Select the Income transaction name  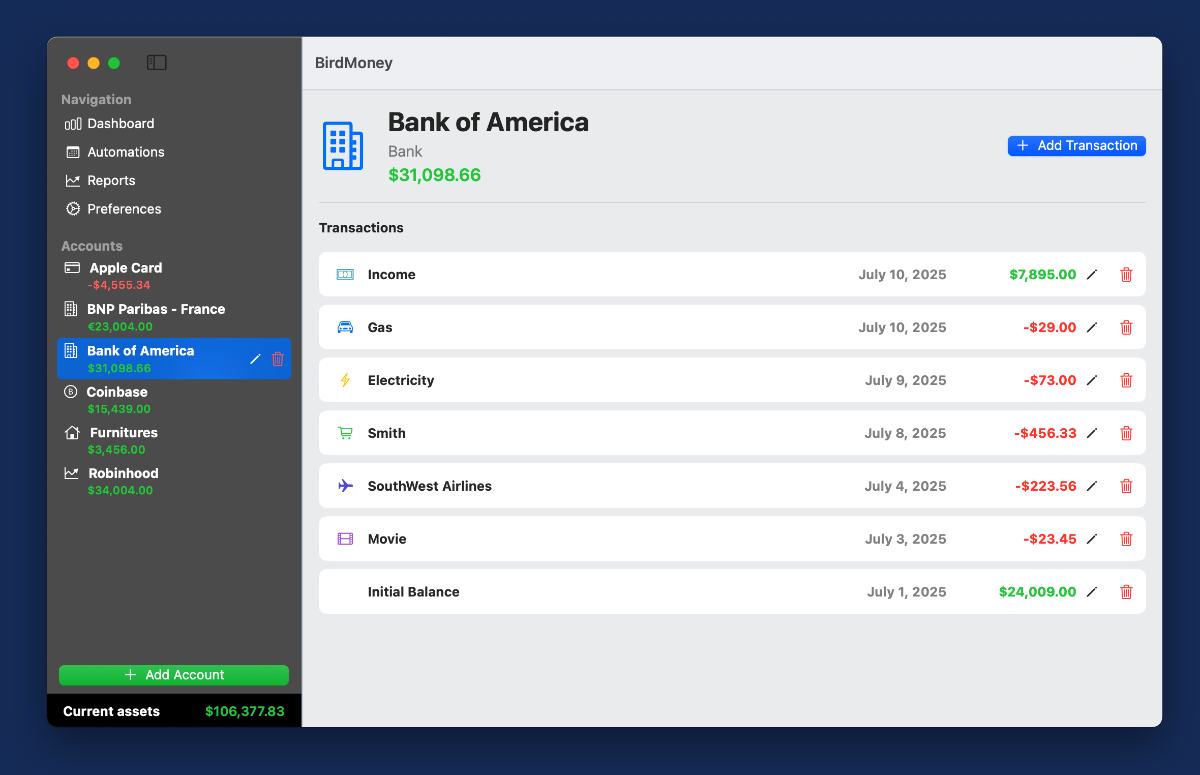click(x=392, y=275)
